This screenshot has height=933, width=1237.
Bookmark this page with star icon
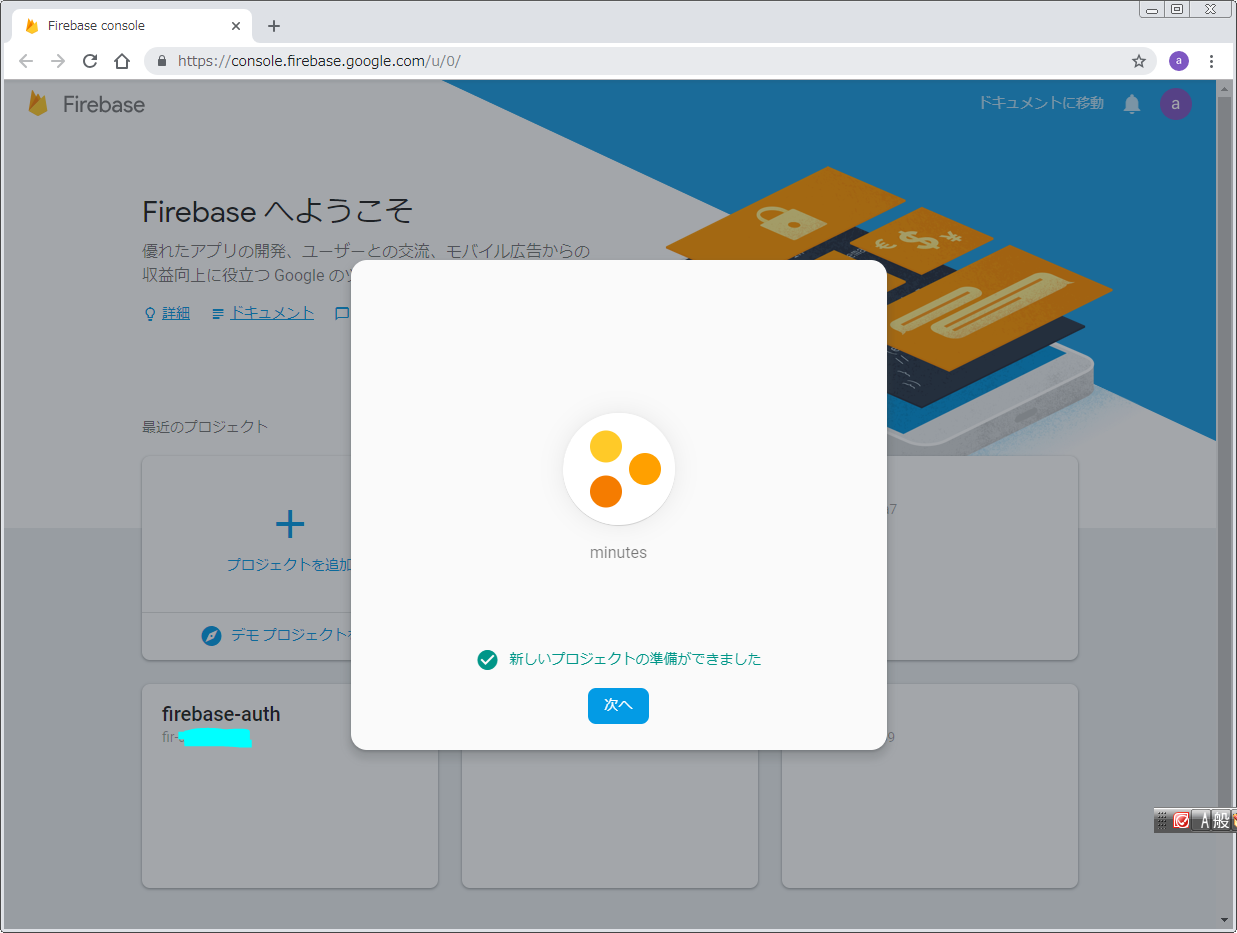tap(1138, 61)
